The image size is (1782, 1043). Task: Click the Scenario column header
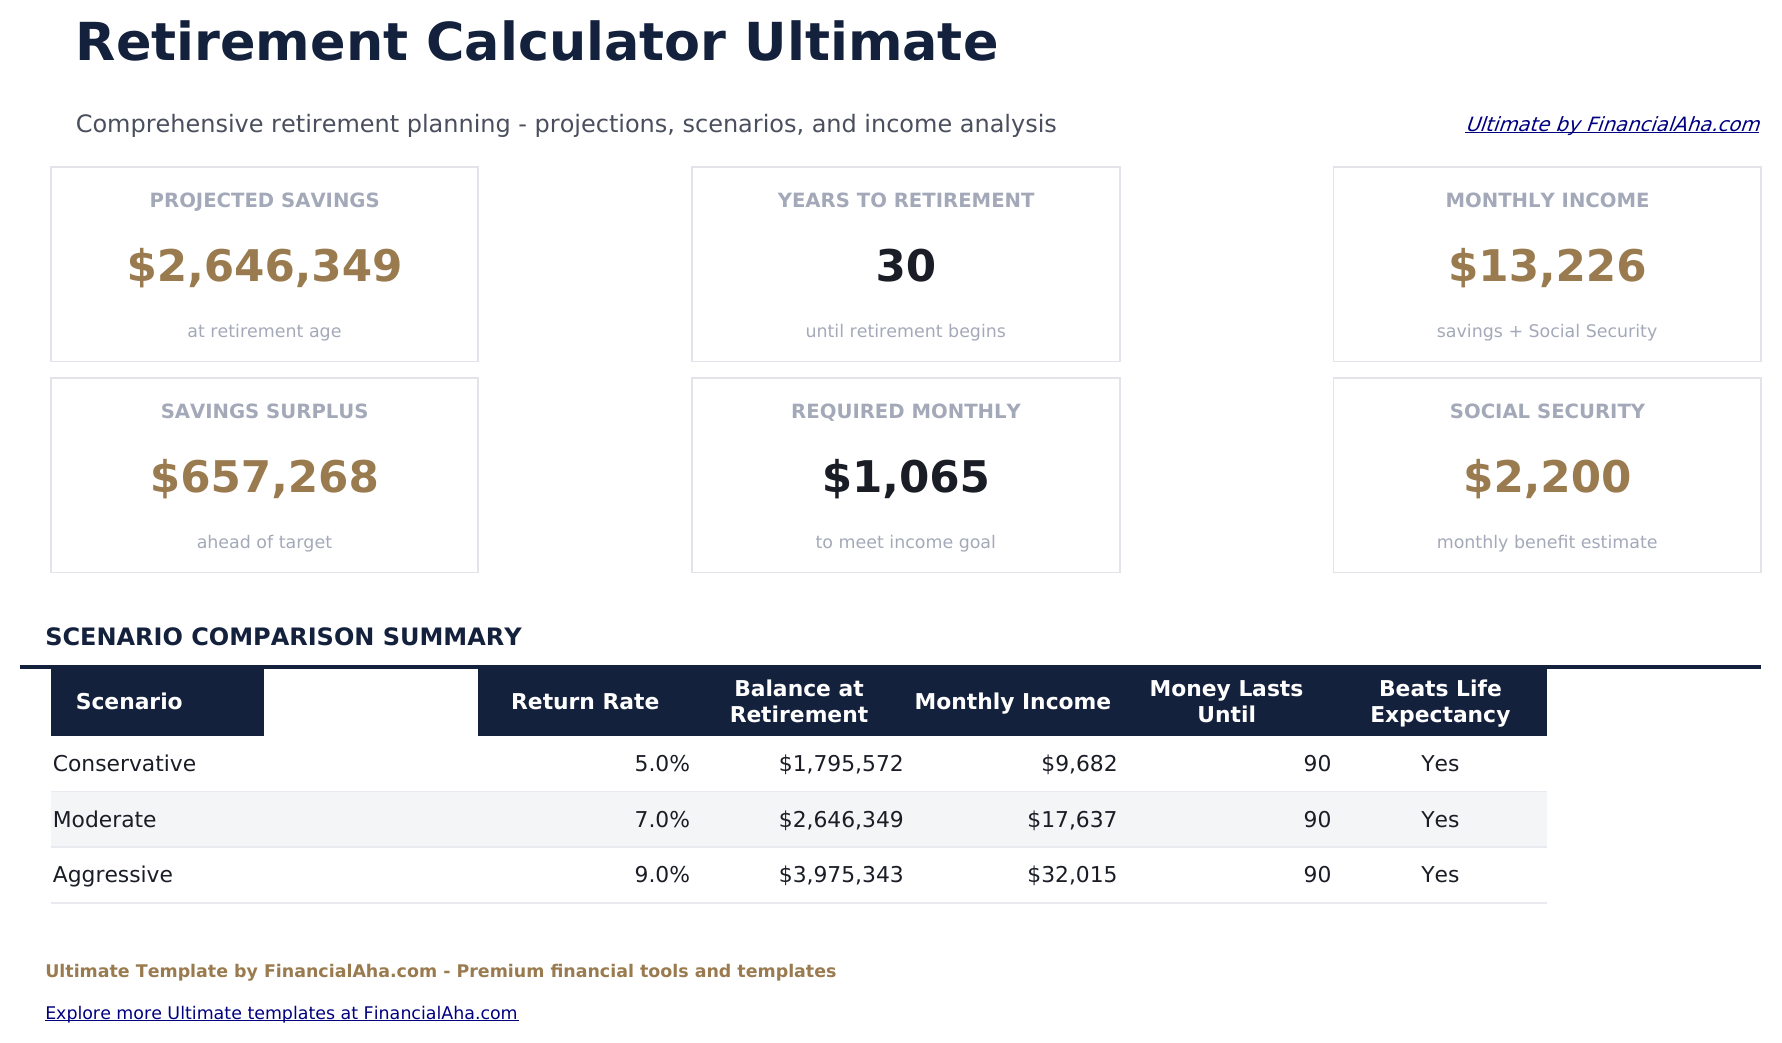[128, 701]
